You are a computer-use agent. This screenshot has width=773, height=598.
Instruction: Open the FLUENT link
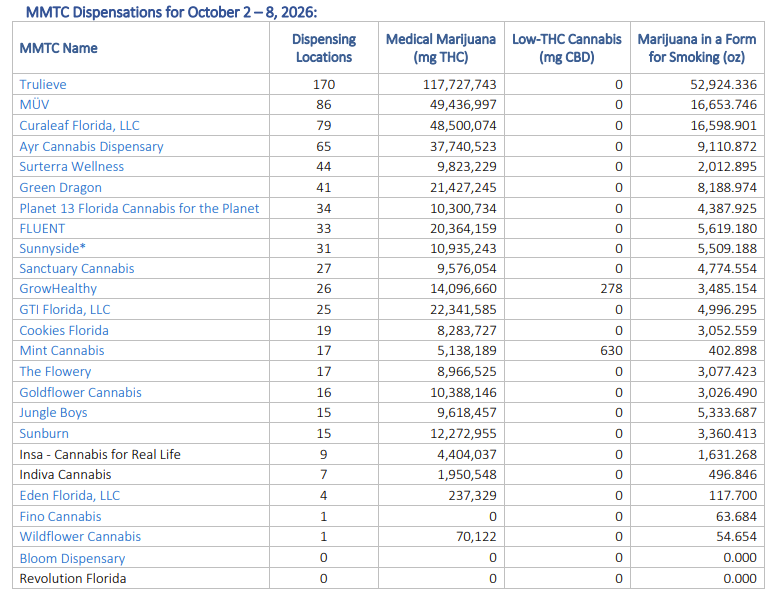tap(42, 229)
